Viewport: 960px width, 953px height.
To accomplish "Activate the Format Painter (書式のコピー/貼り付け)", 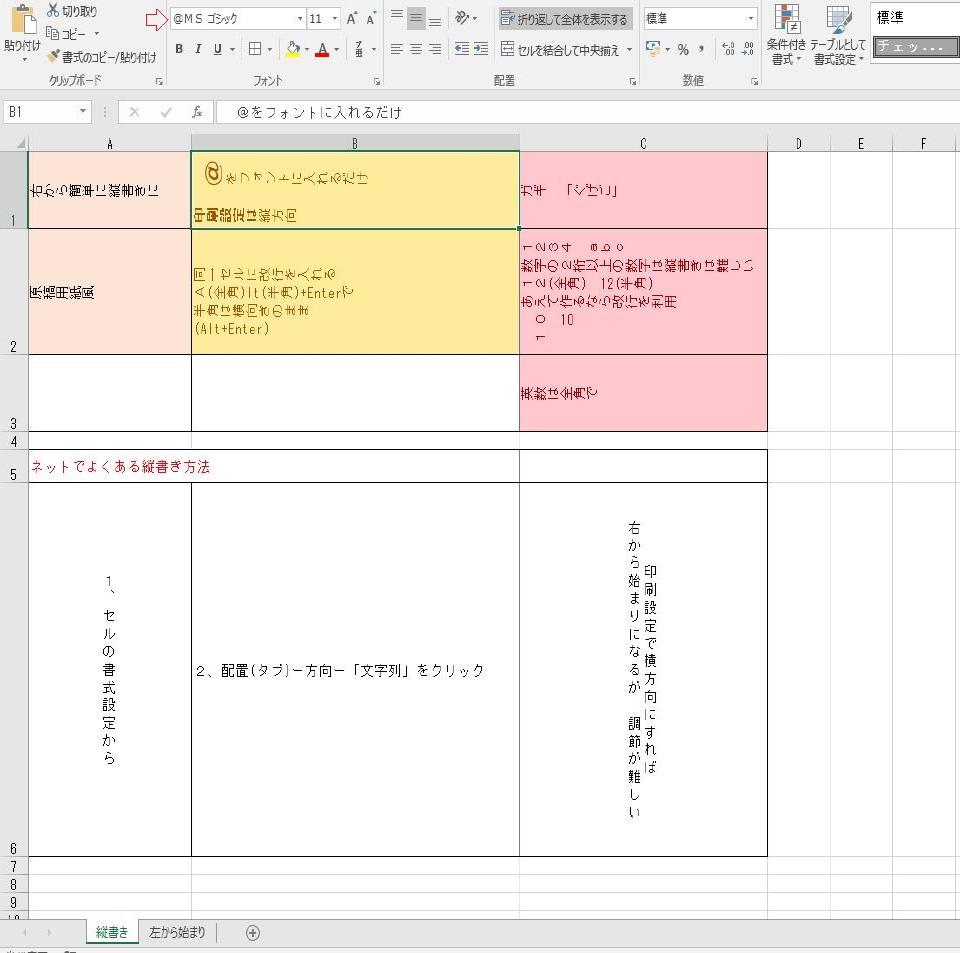I will [102, 57].
